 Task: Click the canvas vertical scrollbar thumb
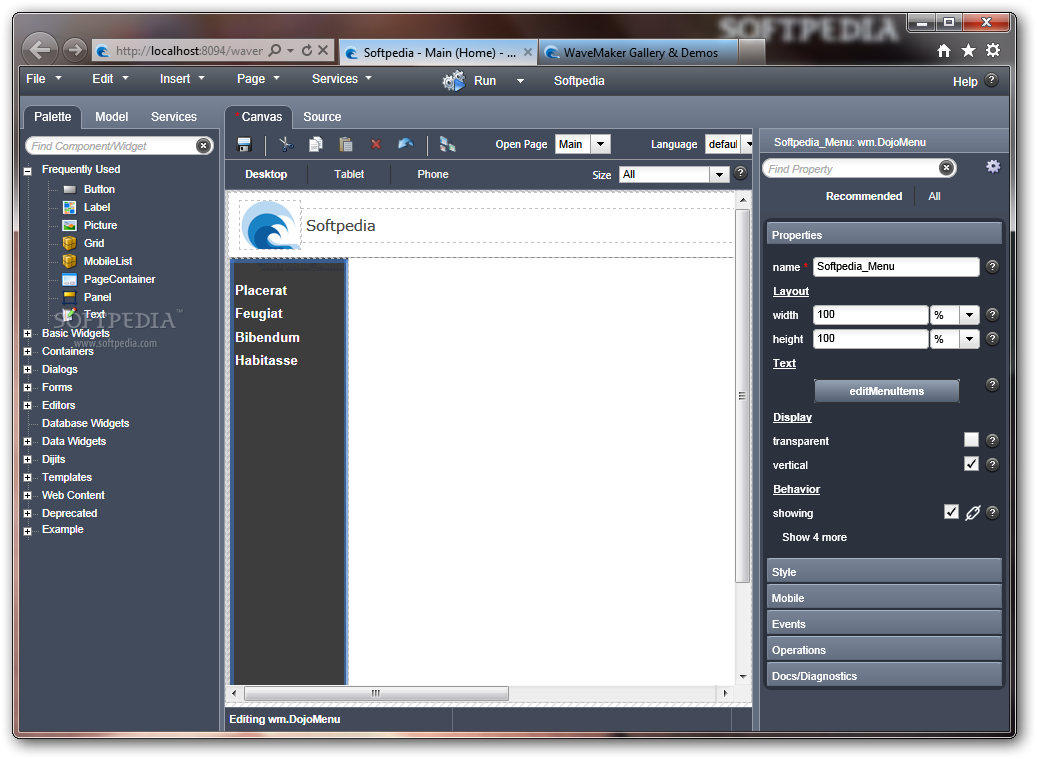[742, 396]
